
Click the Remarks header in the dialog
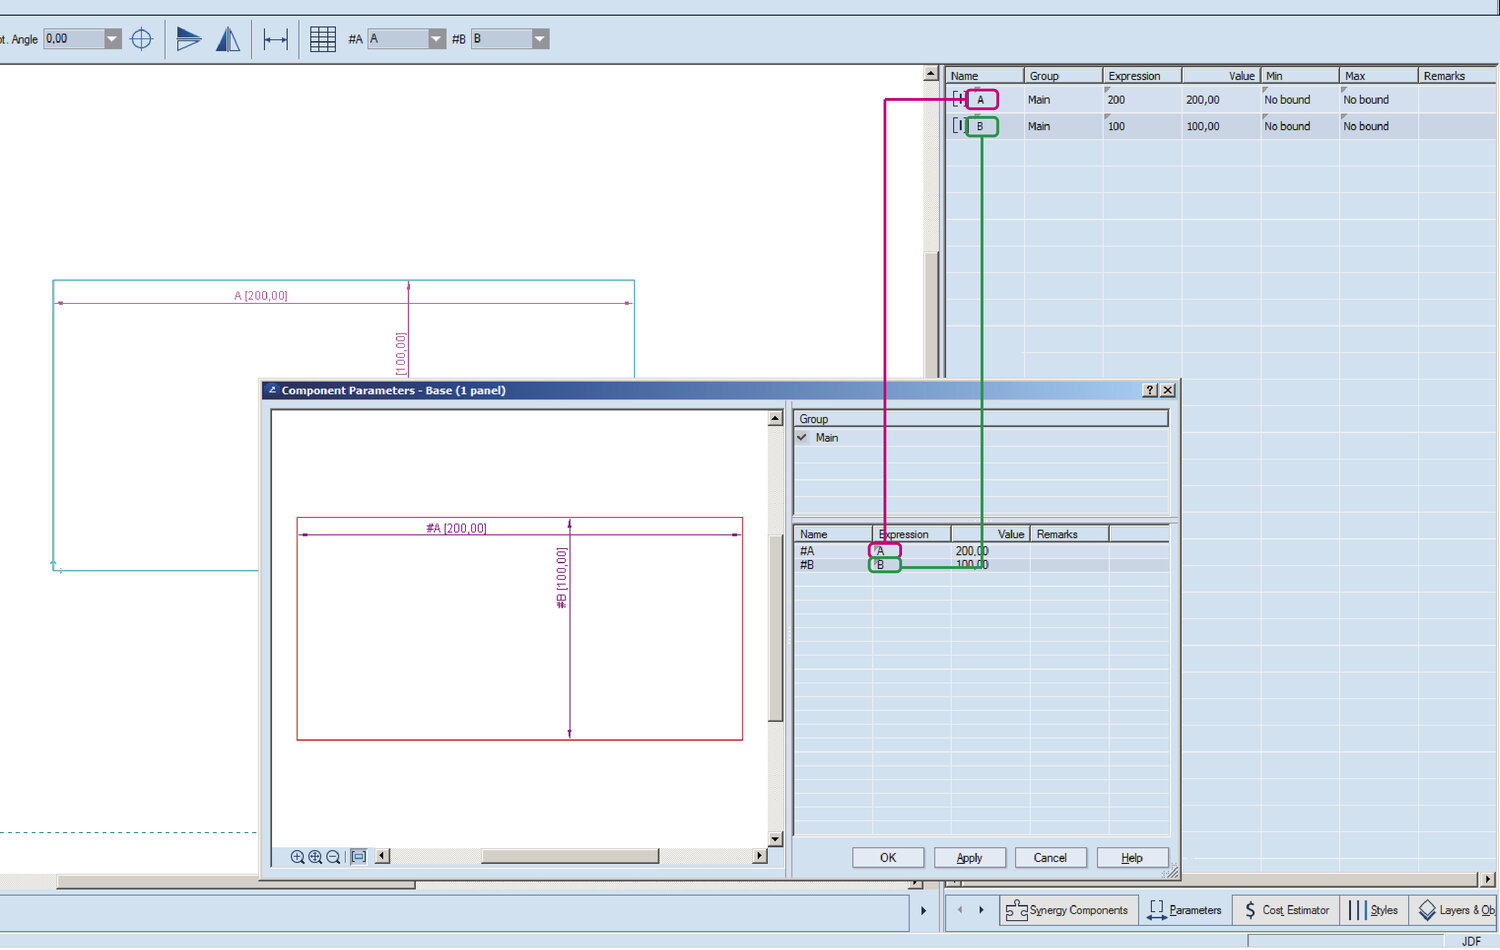[1069, 534]
